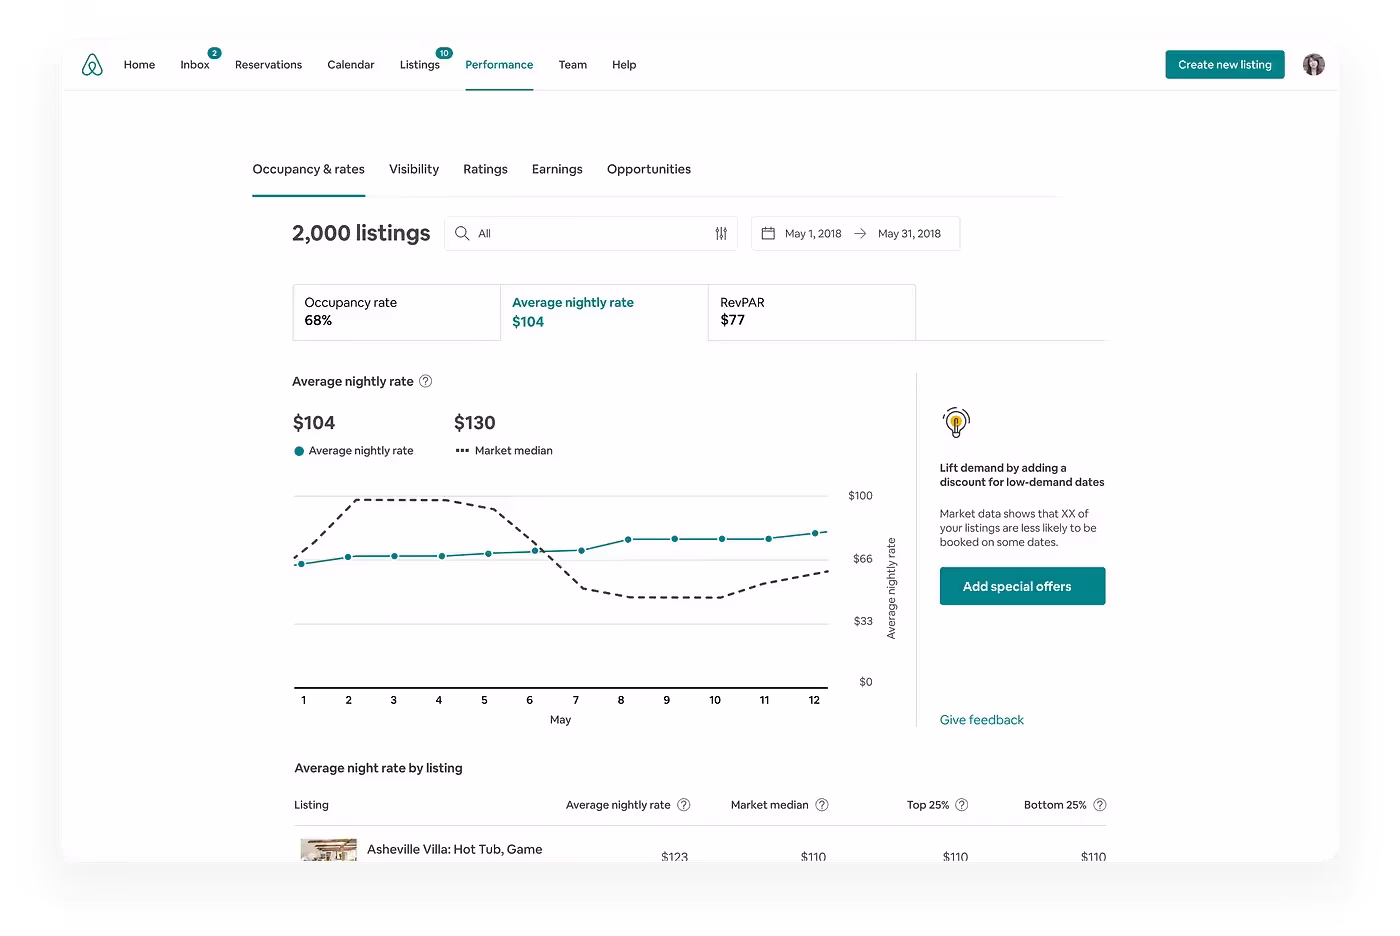
Task: Switch to the Visibility tab
Action: coord(414,169)
